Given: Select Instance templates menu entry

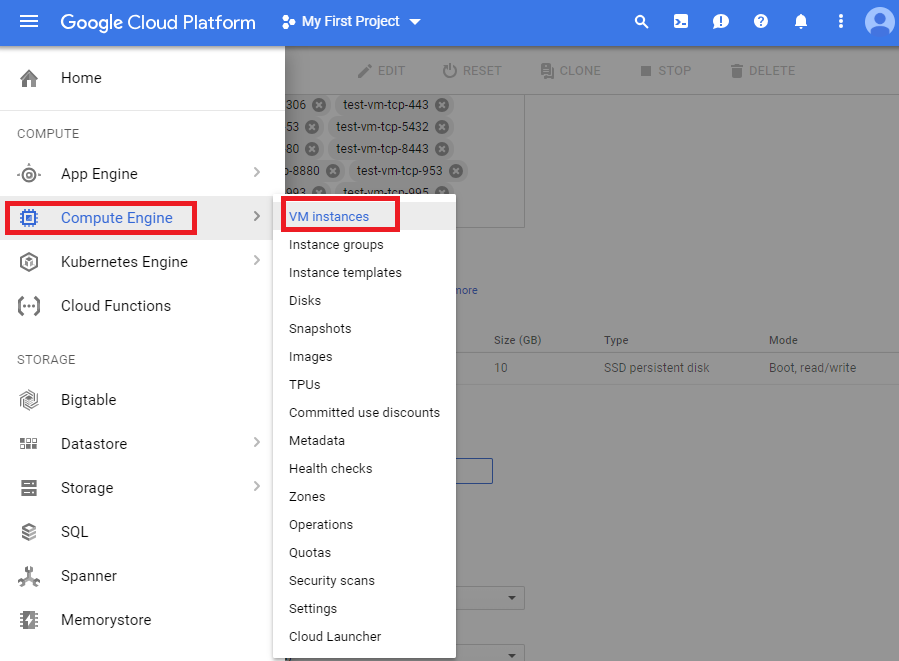Looking at the screenshot, I should coord(345,273).
